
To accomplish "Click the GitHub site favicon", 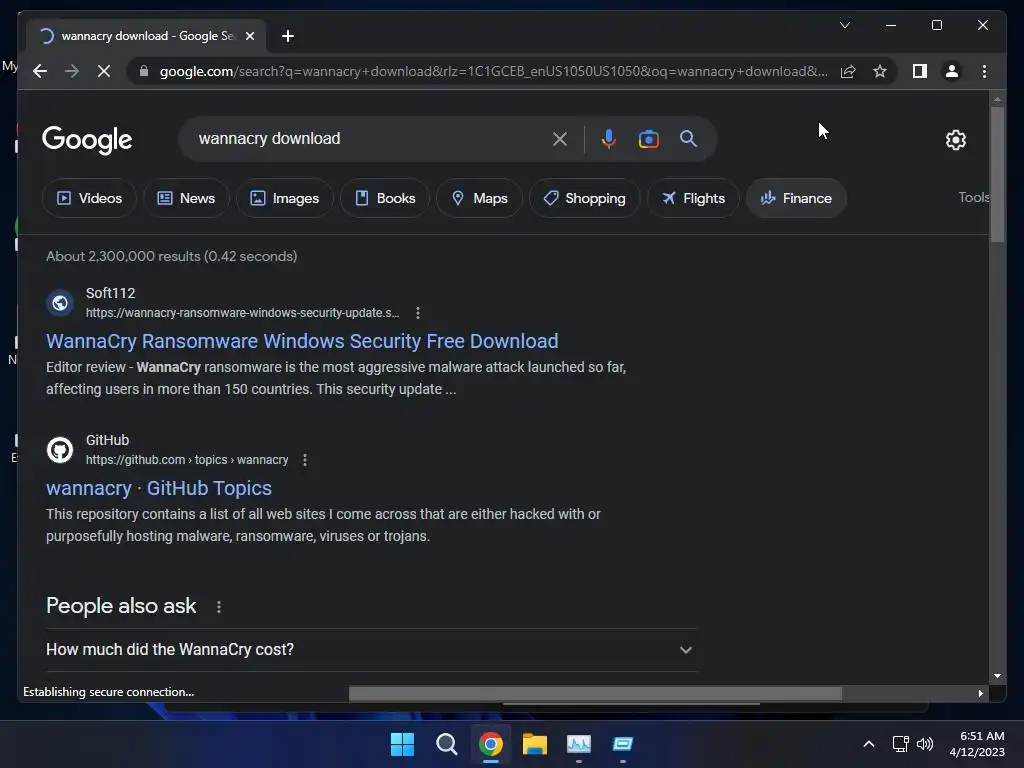I will 59,450.
